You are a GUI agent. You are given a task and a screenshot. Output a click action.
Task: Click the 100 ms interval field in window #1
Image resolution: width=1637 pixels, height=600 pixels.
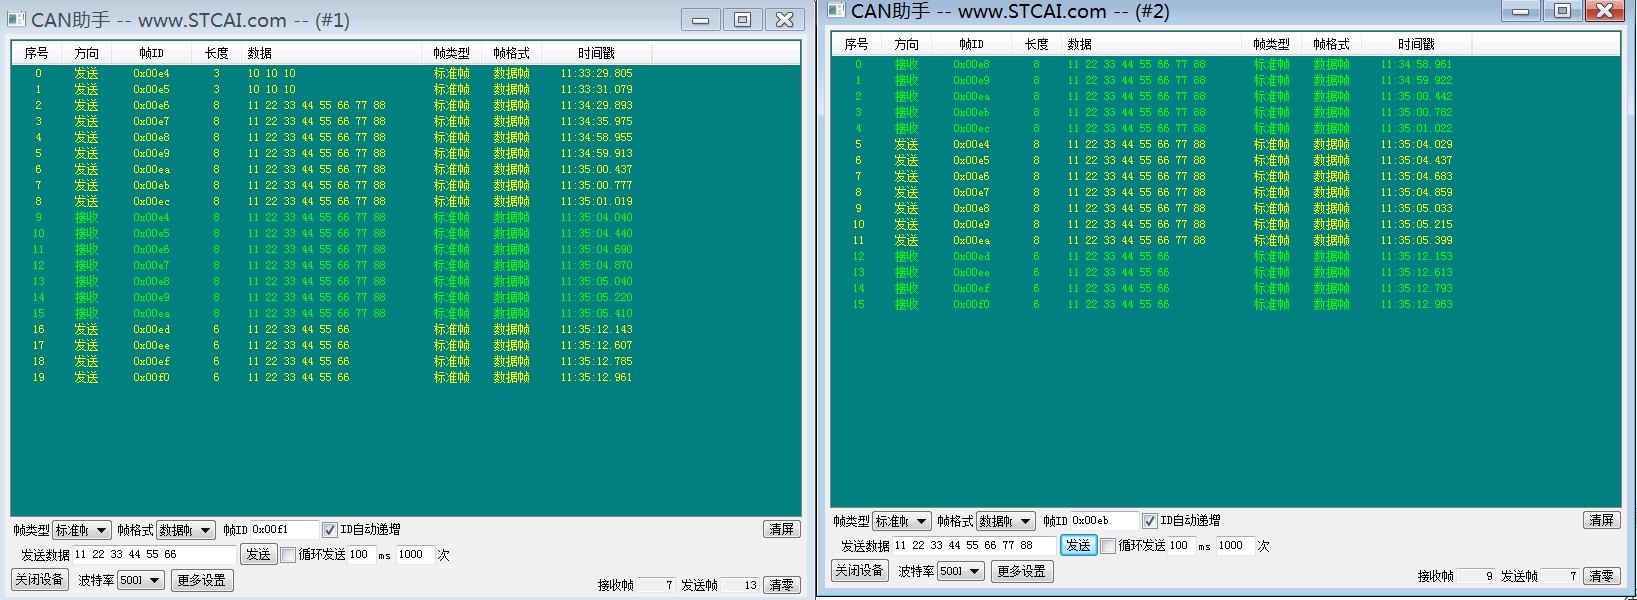click(x=360, y=555)
